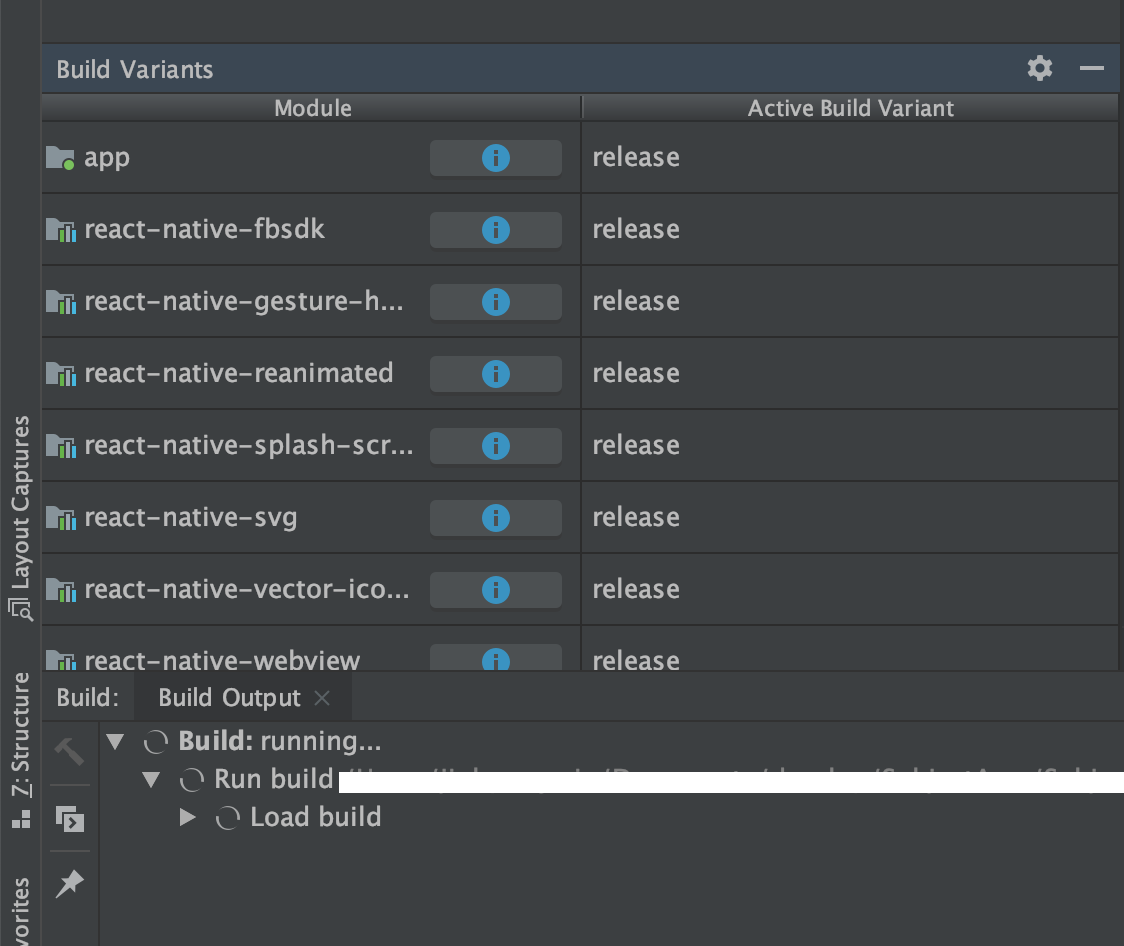Image resolution: width=1124 pixels, height=946 pixels.
Task: Click spinner icon next to Load build
Action: 227,818
